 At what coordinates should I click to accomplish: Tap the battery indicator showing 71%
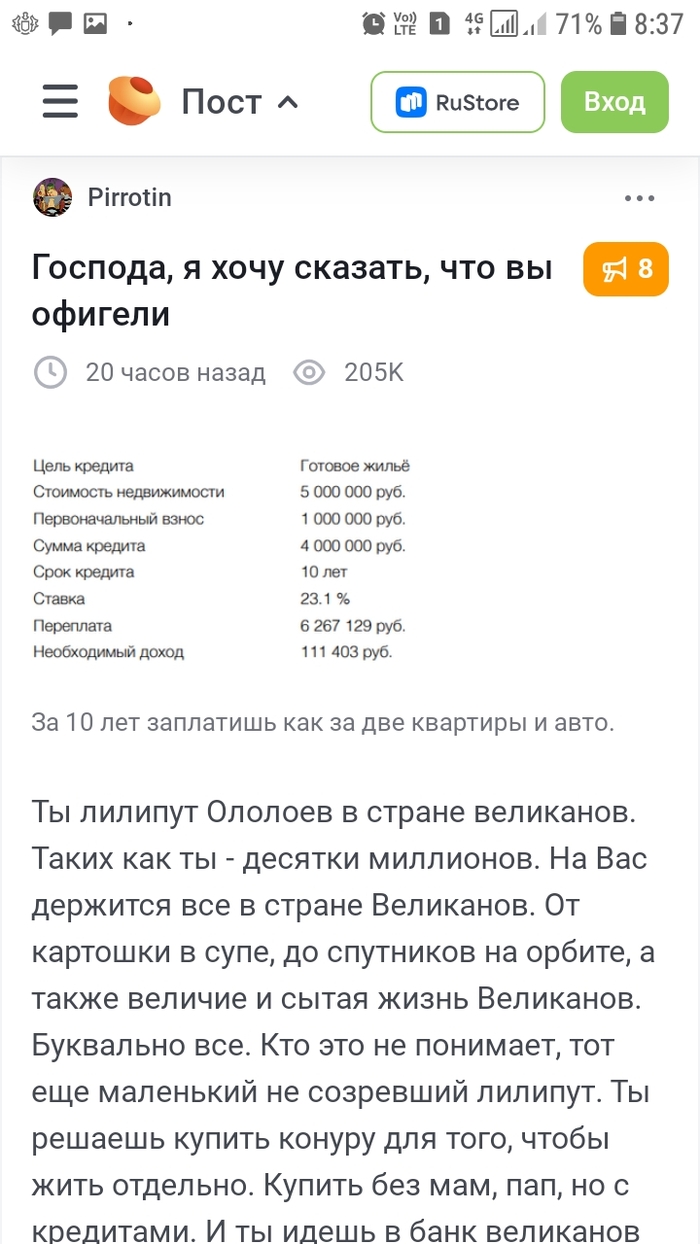618,23
